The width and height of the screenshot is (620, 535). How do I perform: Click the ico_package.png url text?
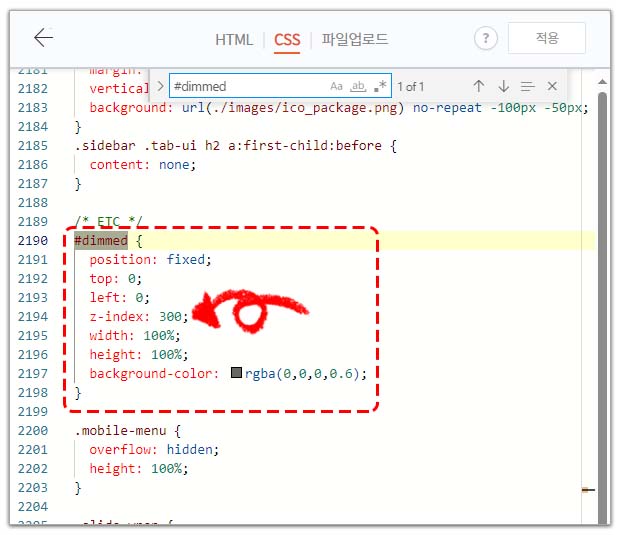pyautogui.click(x=293, y=108)
